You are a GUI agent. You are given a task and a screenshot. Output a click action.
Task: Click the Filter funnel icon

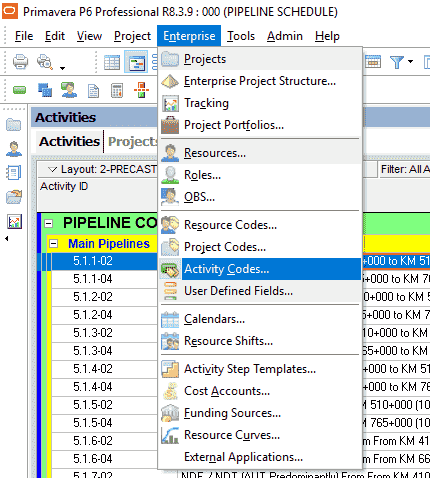[397, 62]
